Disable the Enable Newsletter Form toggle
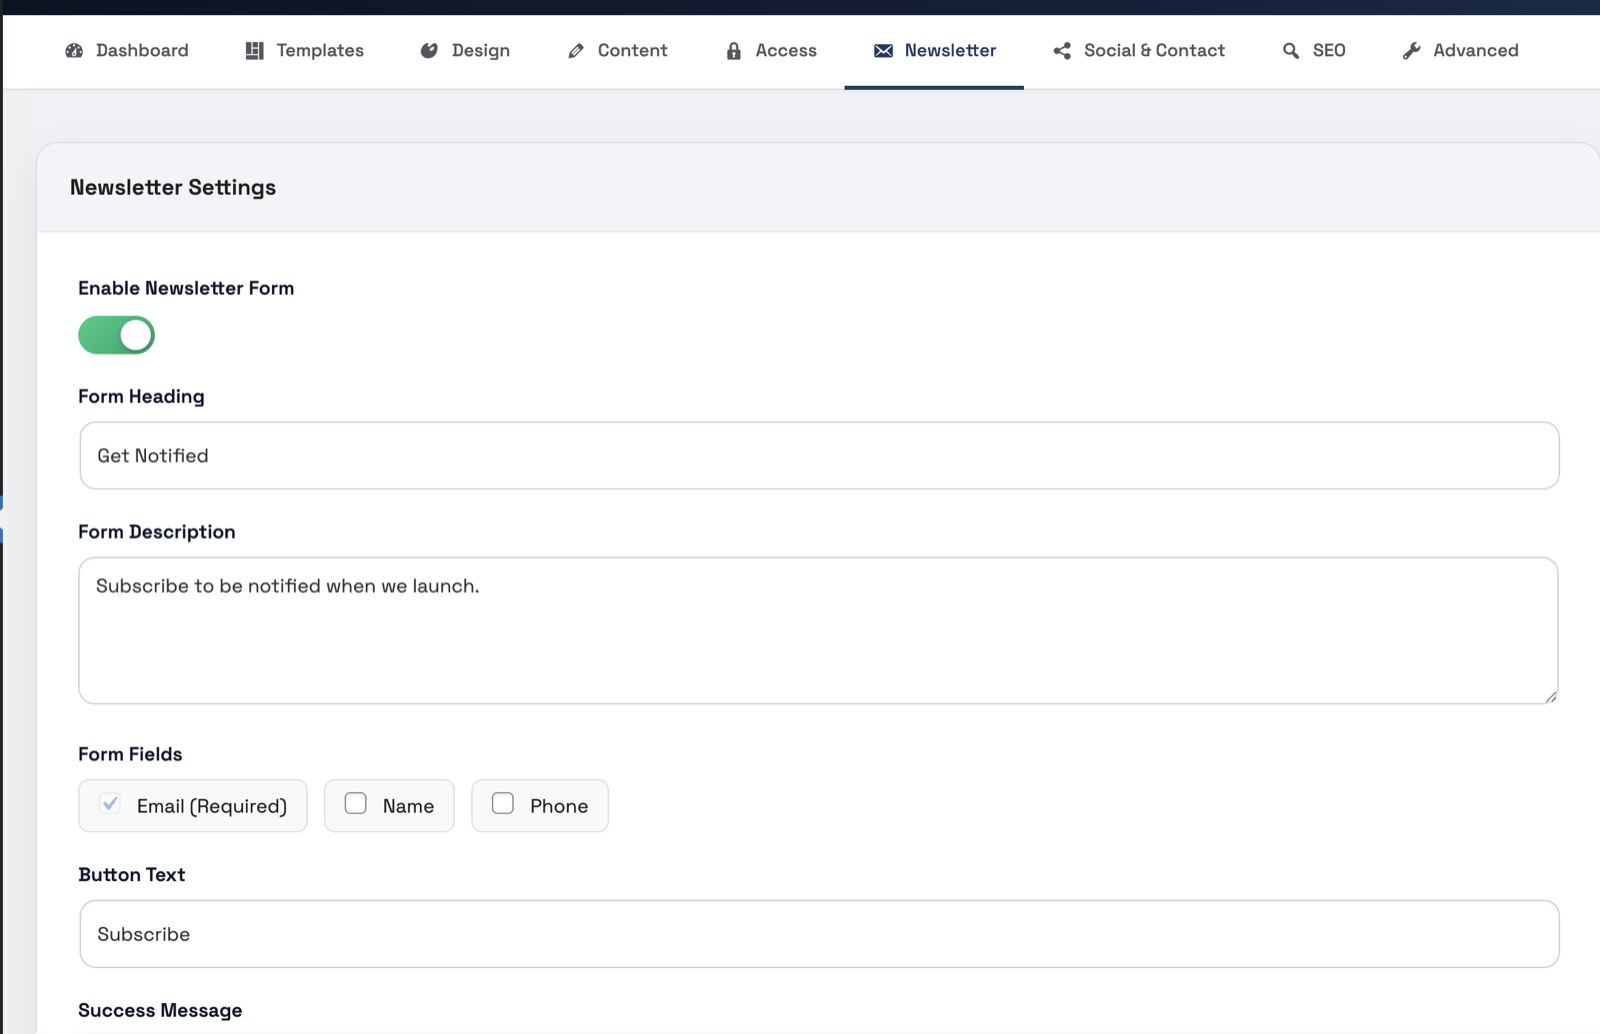The image size is (1600, 1034). (x=116, y=334)
